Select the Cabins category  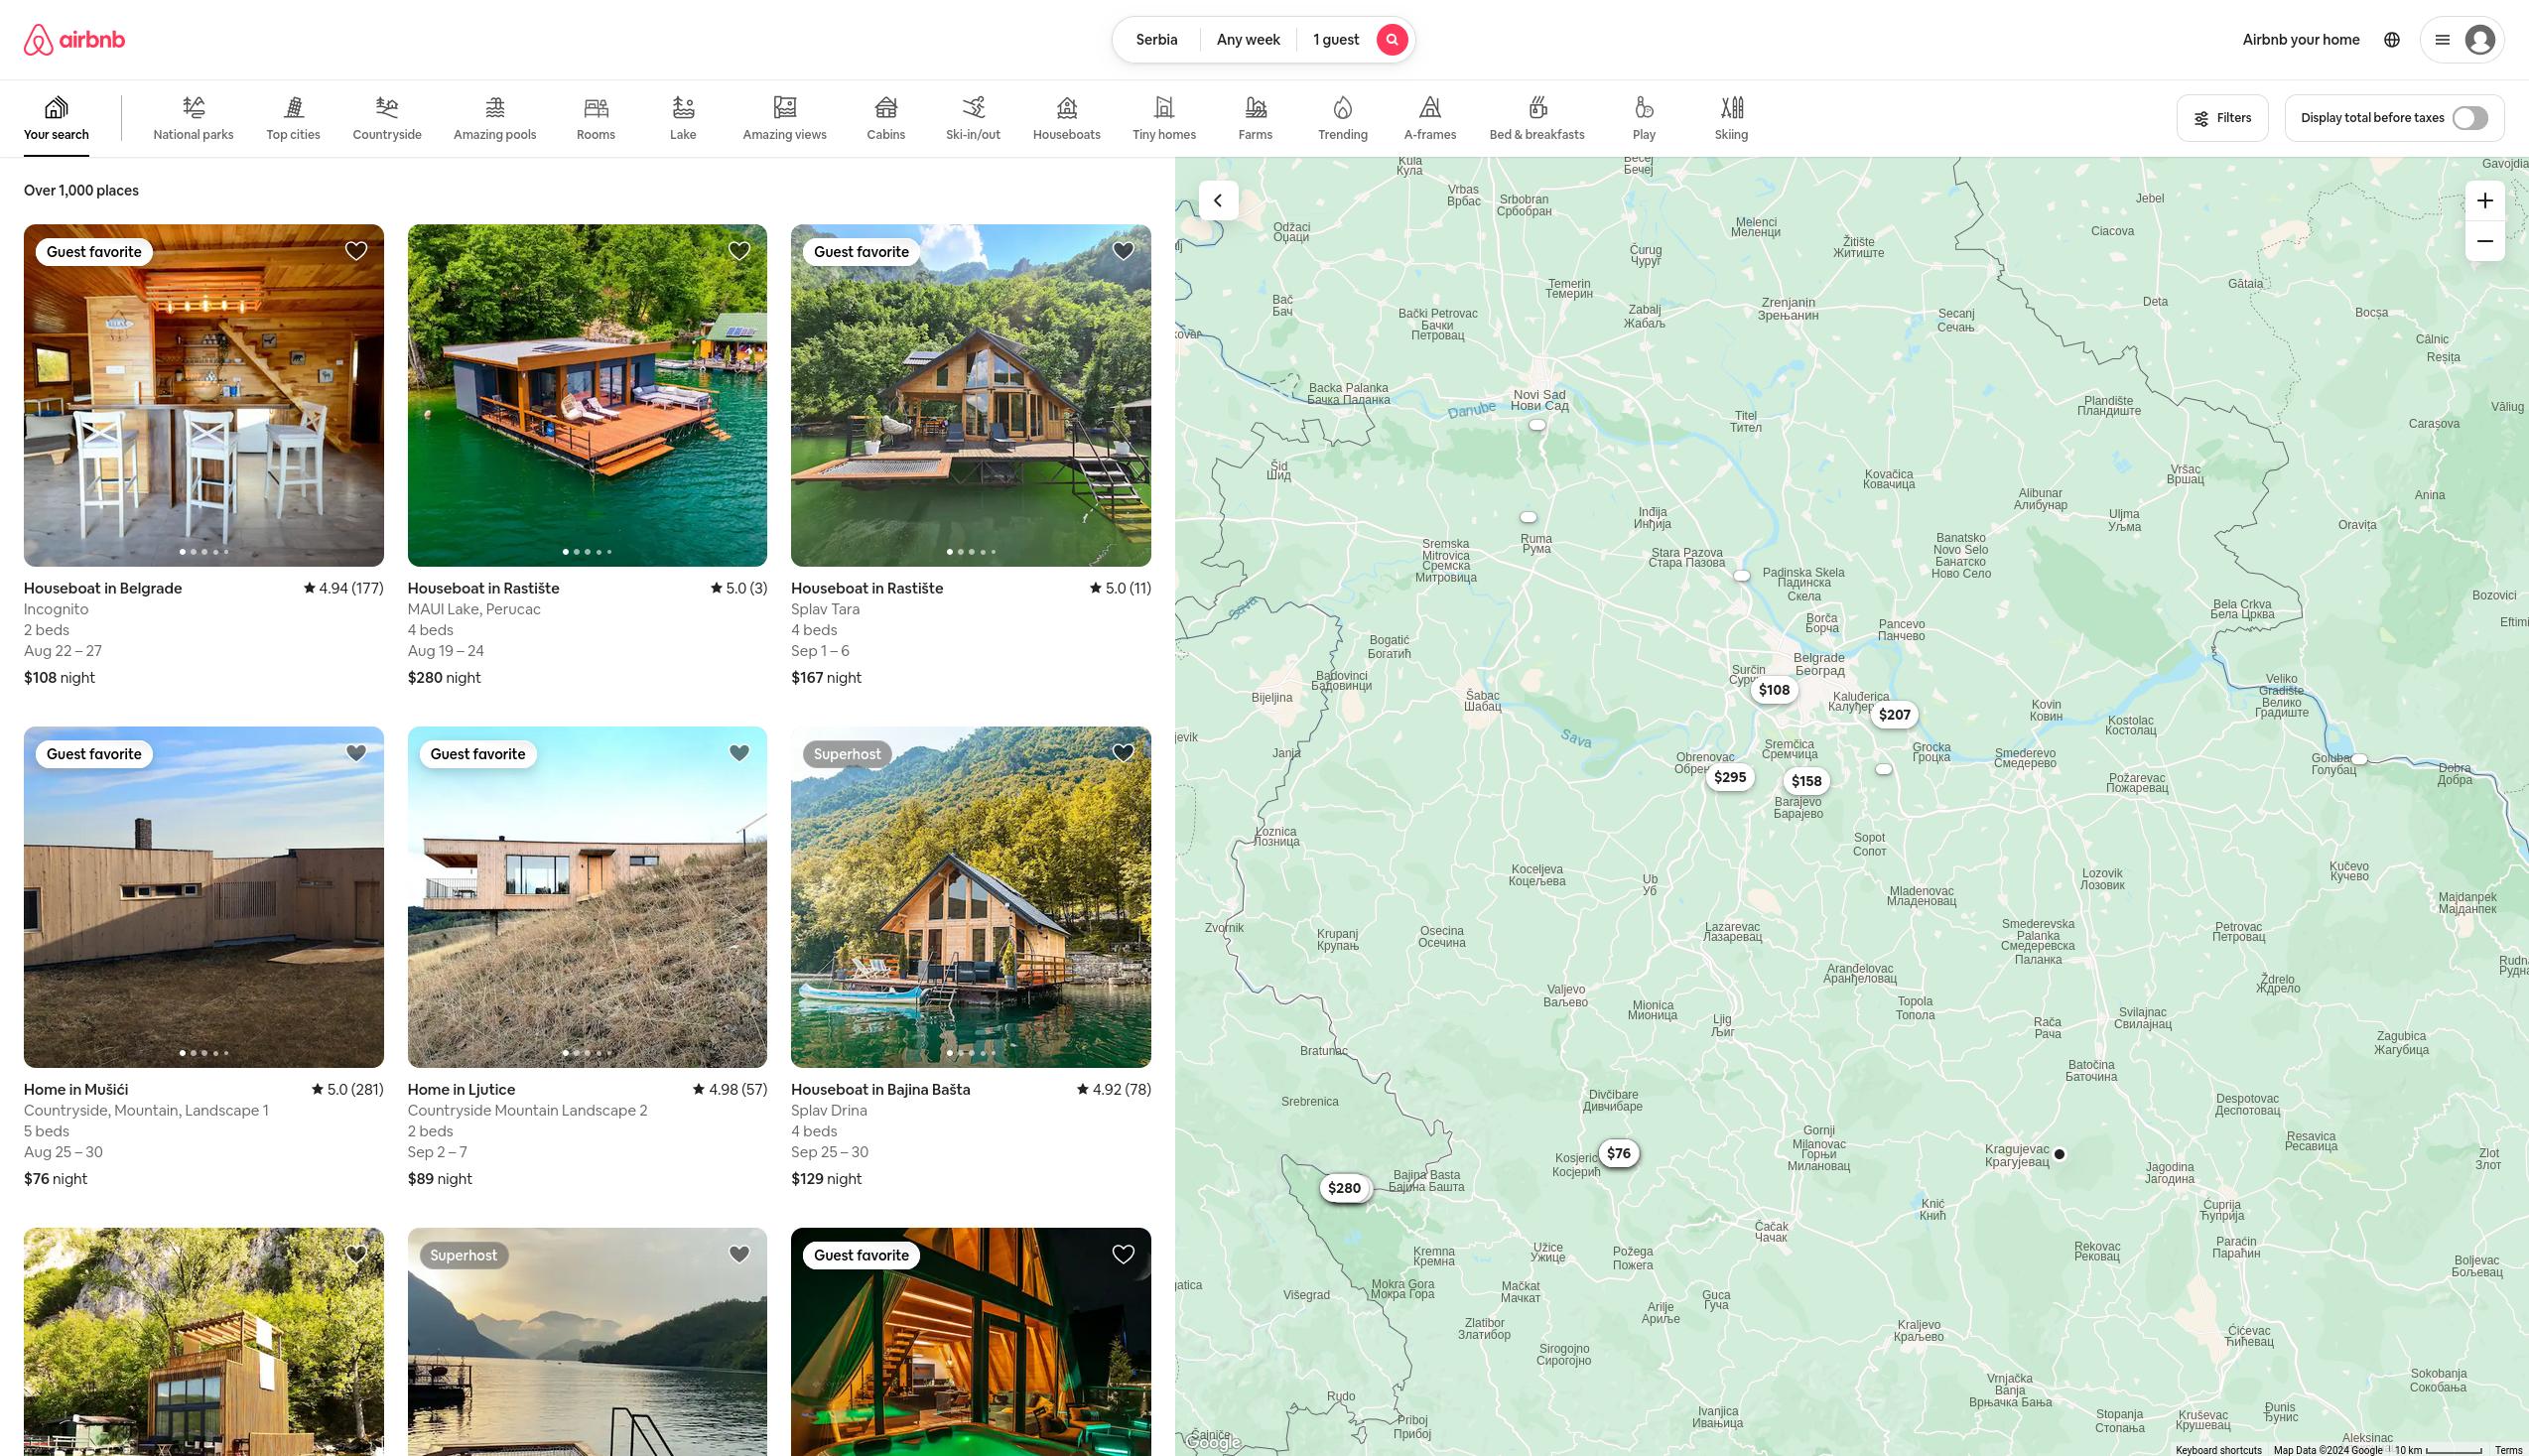point(885,118)
